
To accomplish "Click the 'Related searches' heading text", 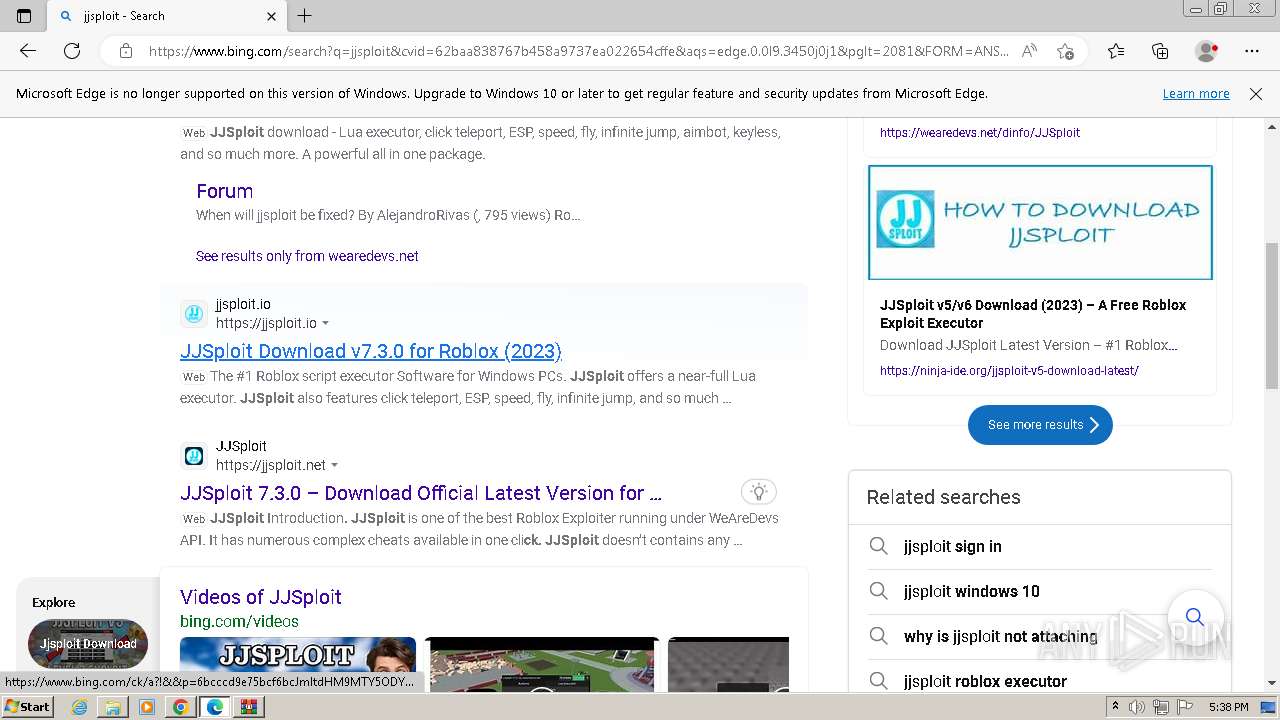I will coord(943,497).
